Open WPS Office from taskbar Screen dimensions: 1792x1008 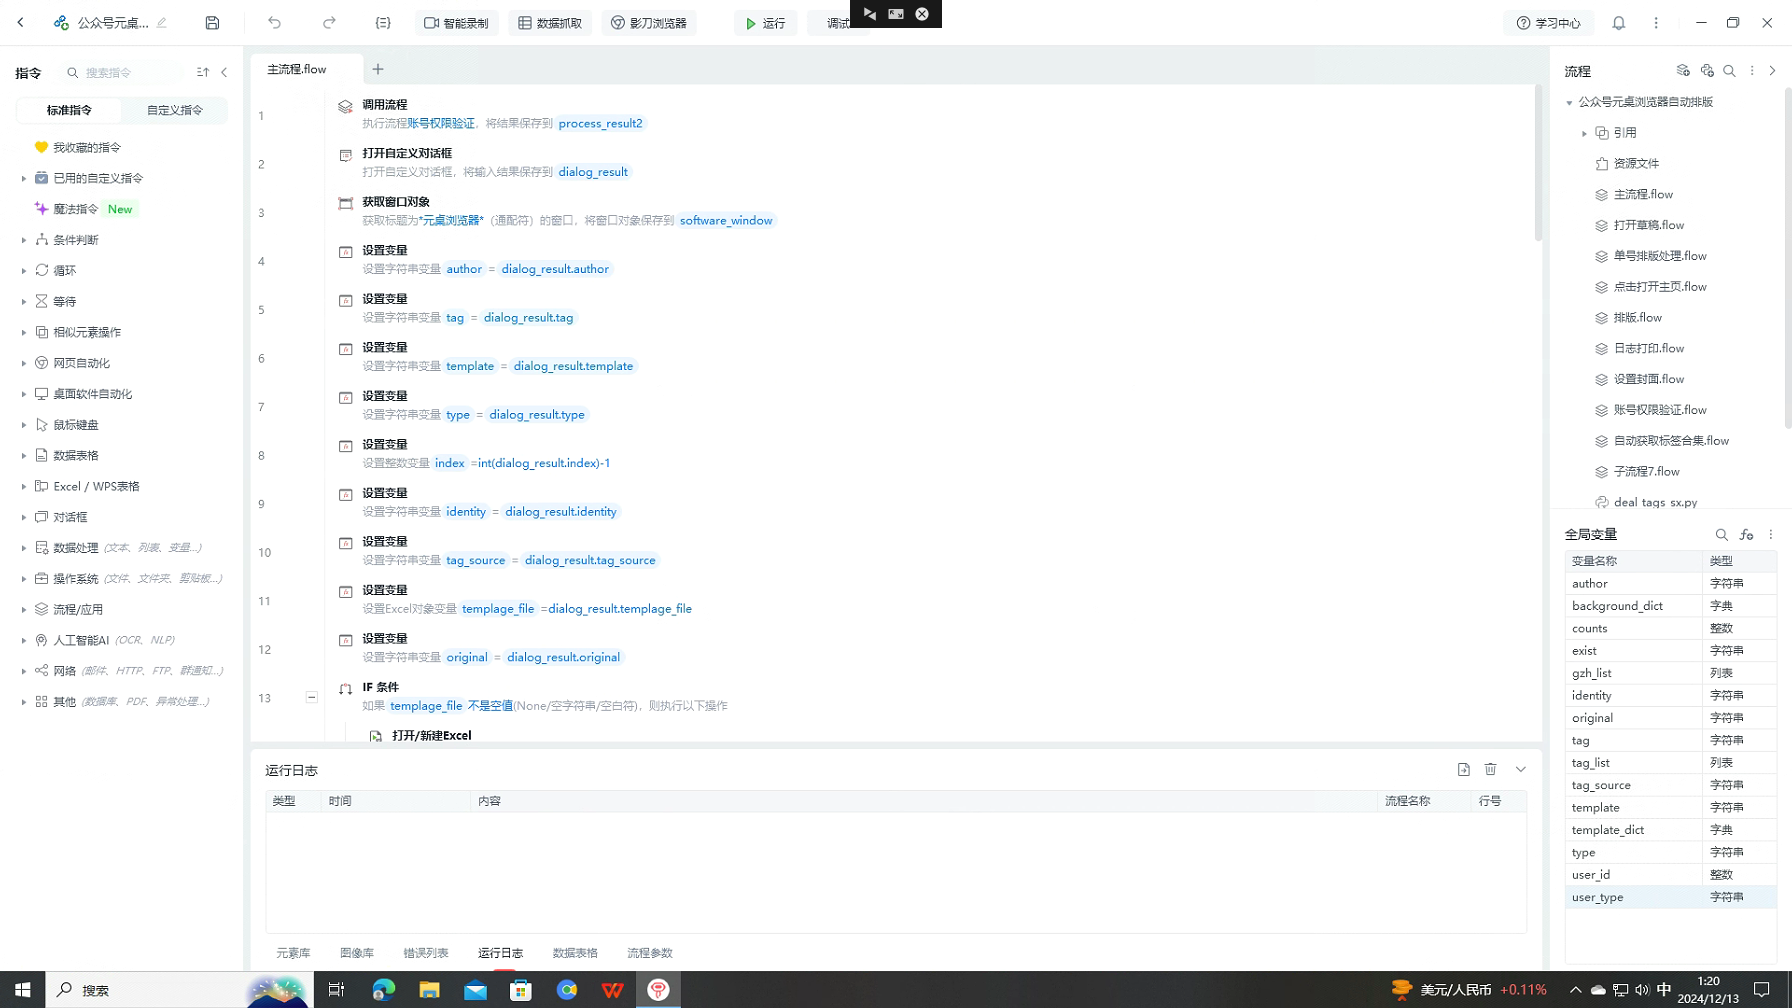pos(613,990)
